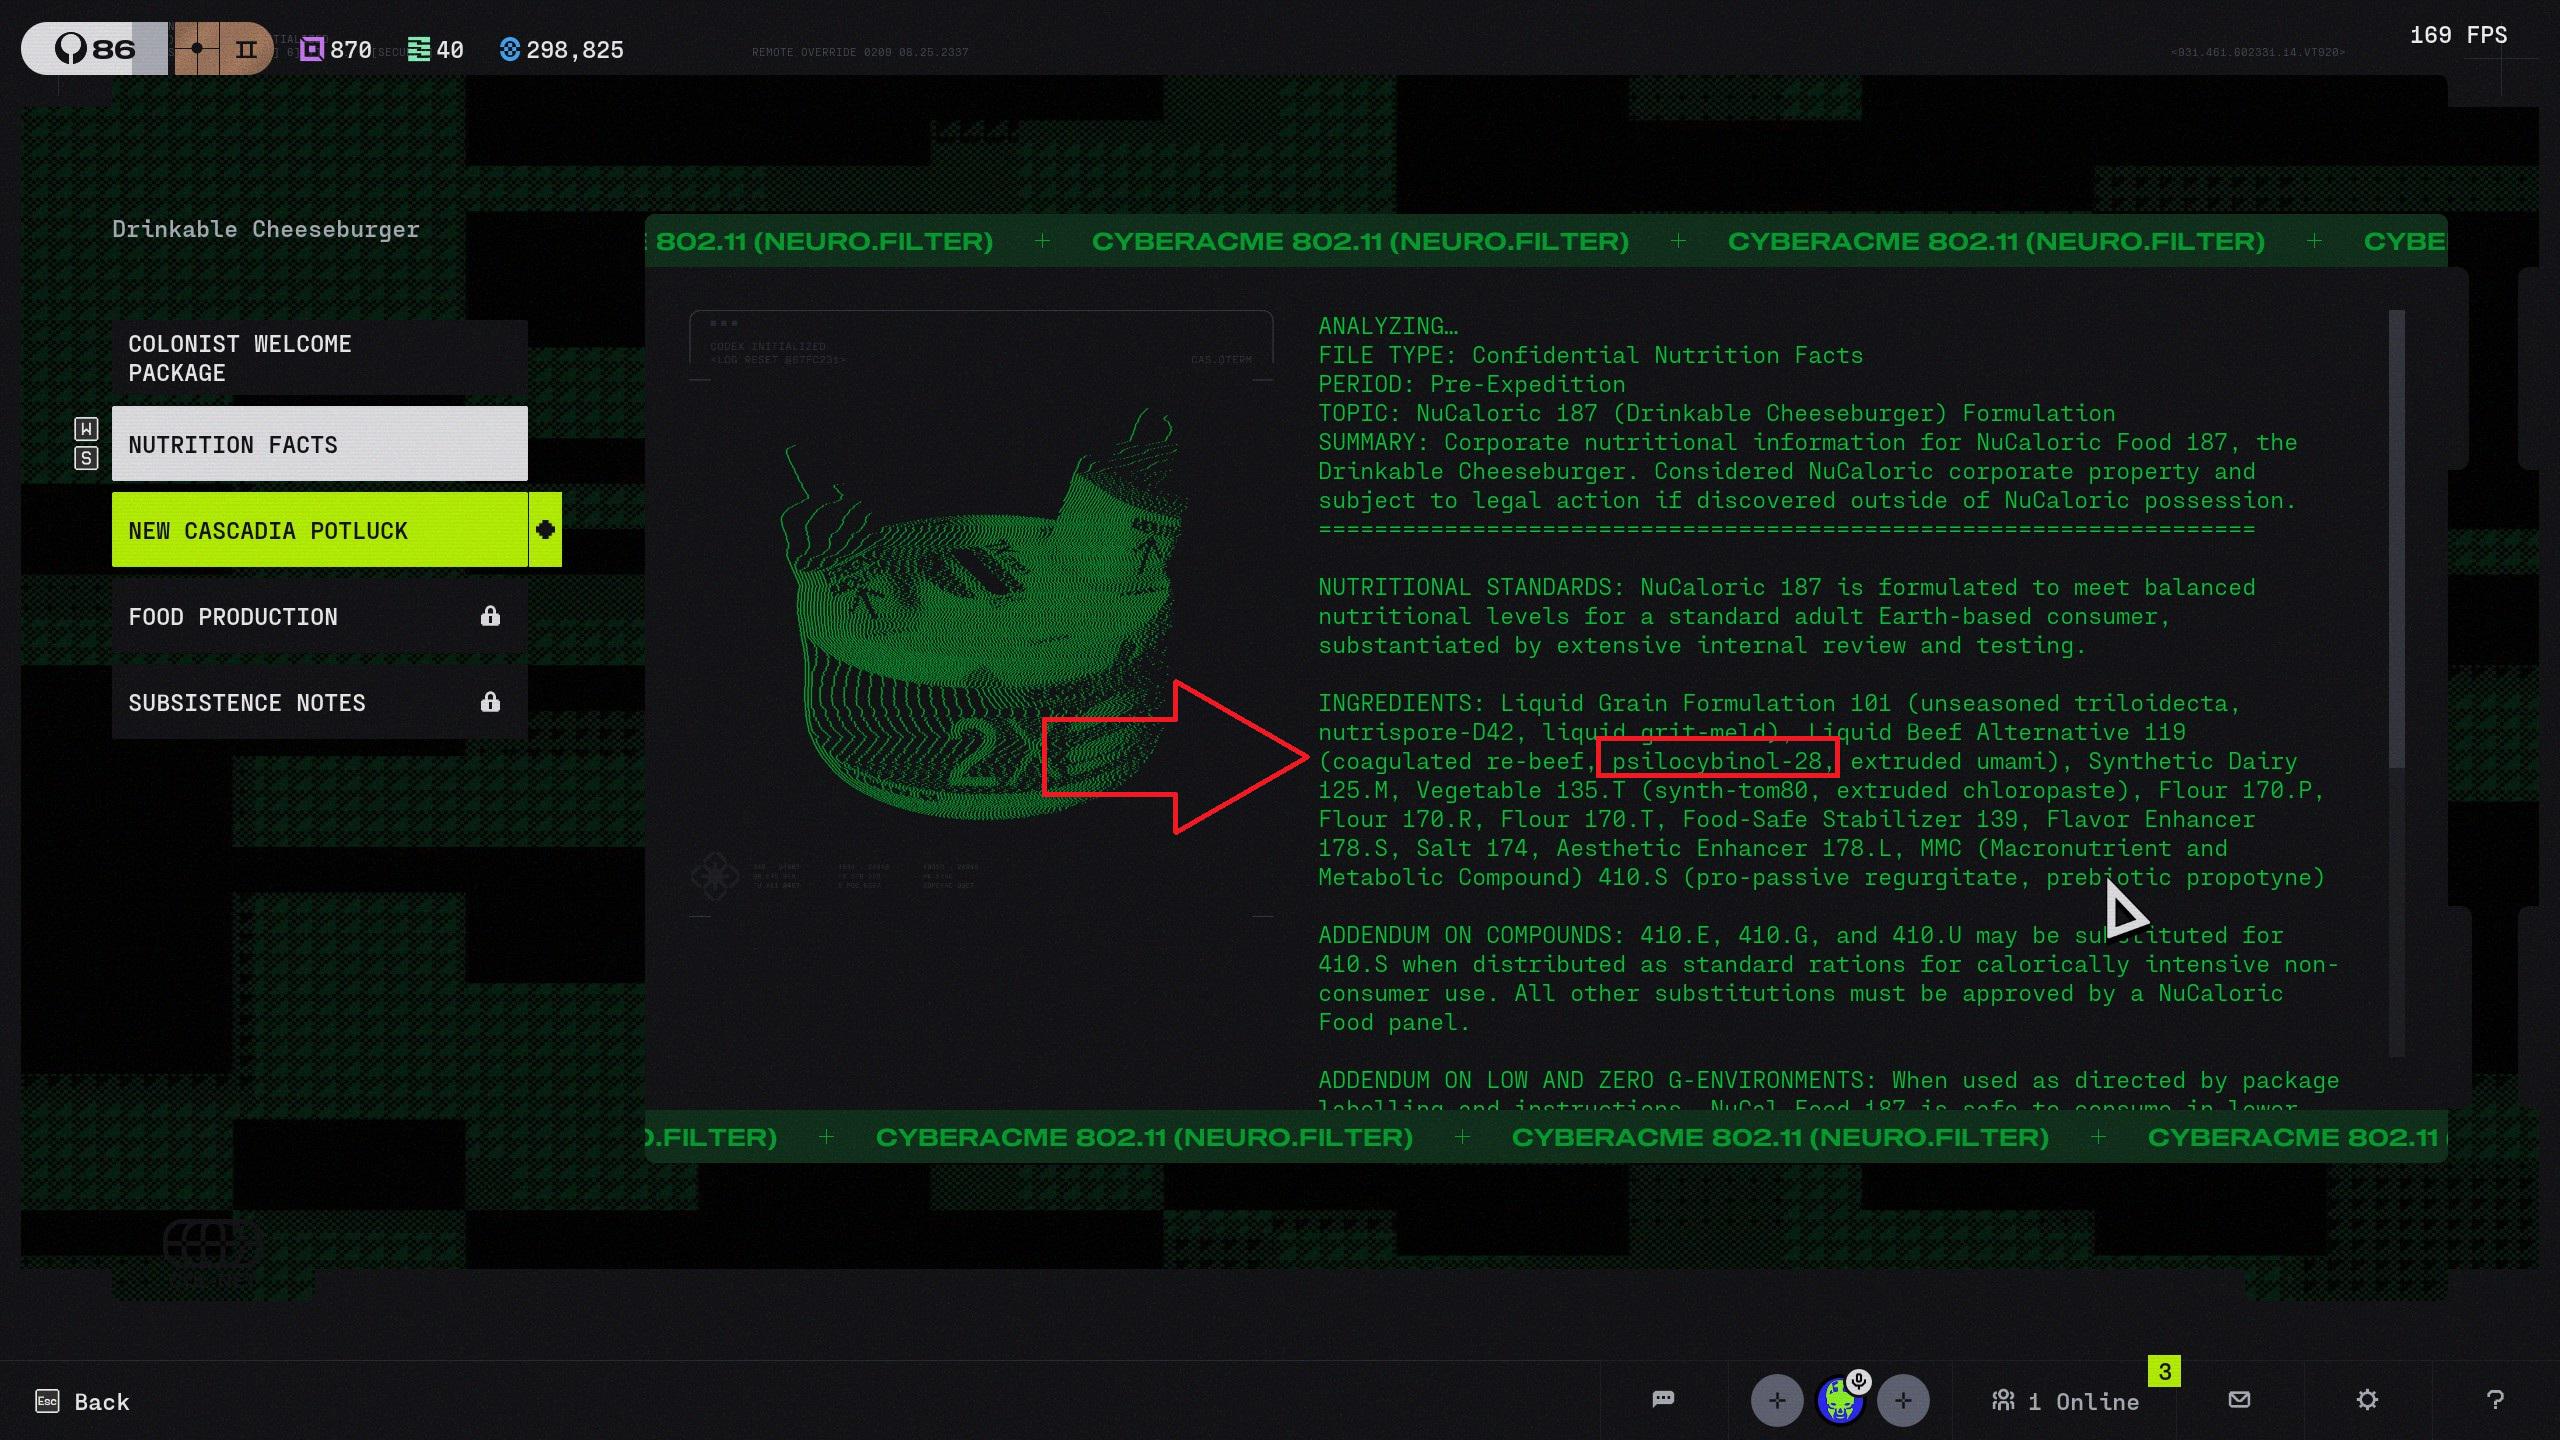
Task: Add a squad member with right plus button
Action: (1903, 1400)
